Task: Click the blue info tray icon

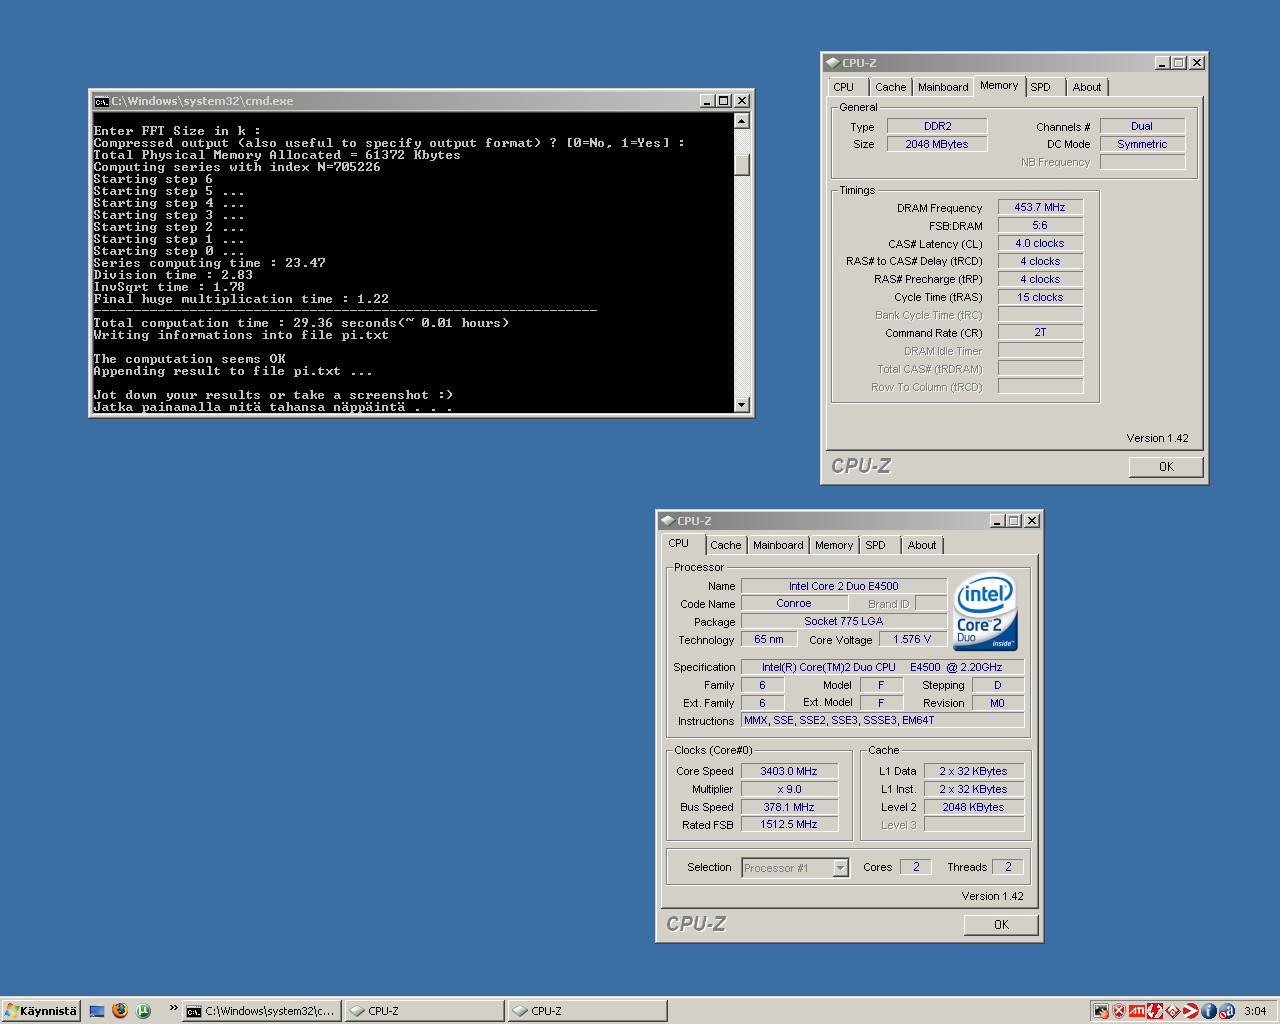Action: click(x=1209, y=1011)
